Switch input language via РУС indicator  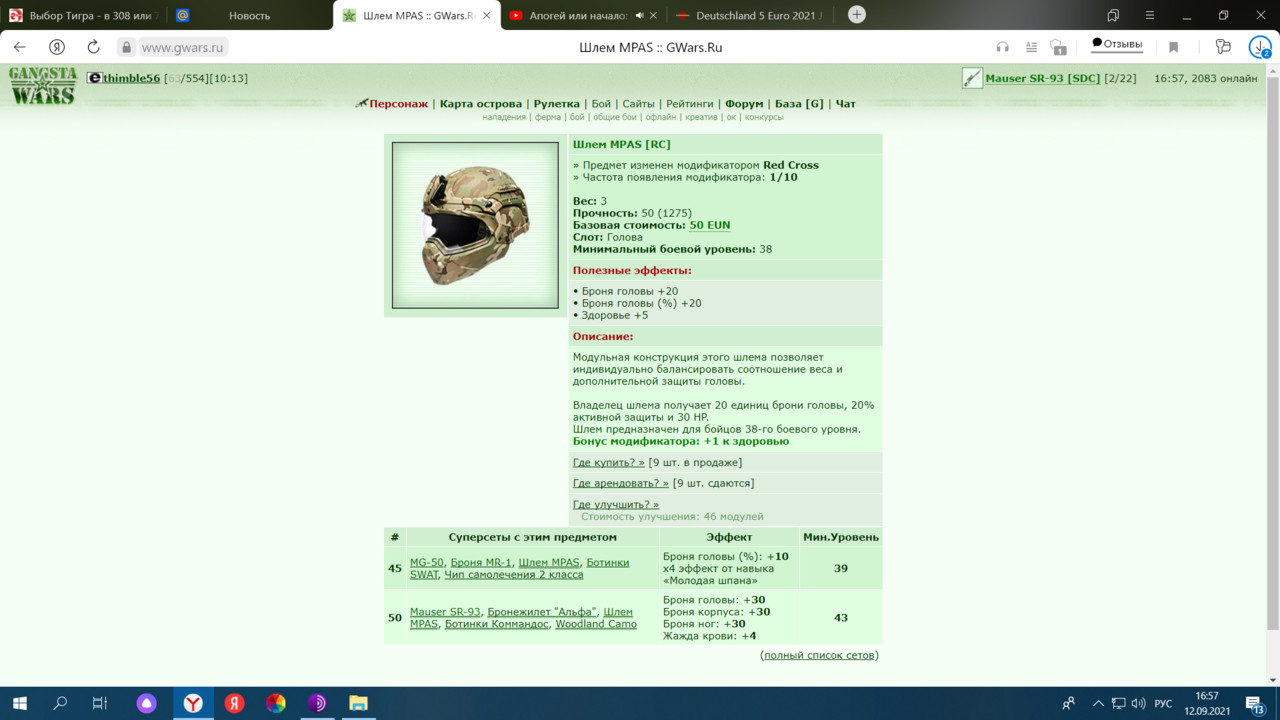pos(1163,704)
